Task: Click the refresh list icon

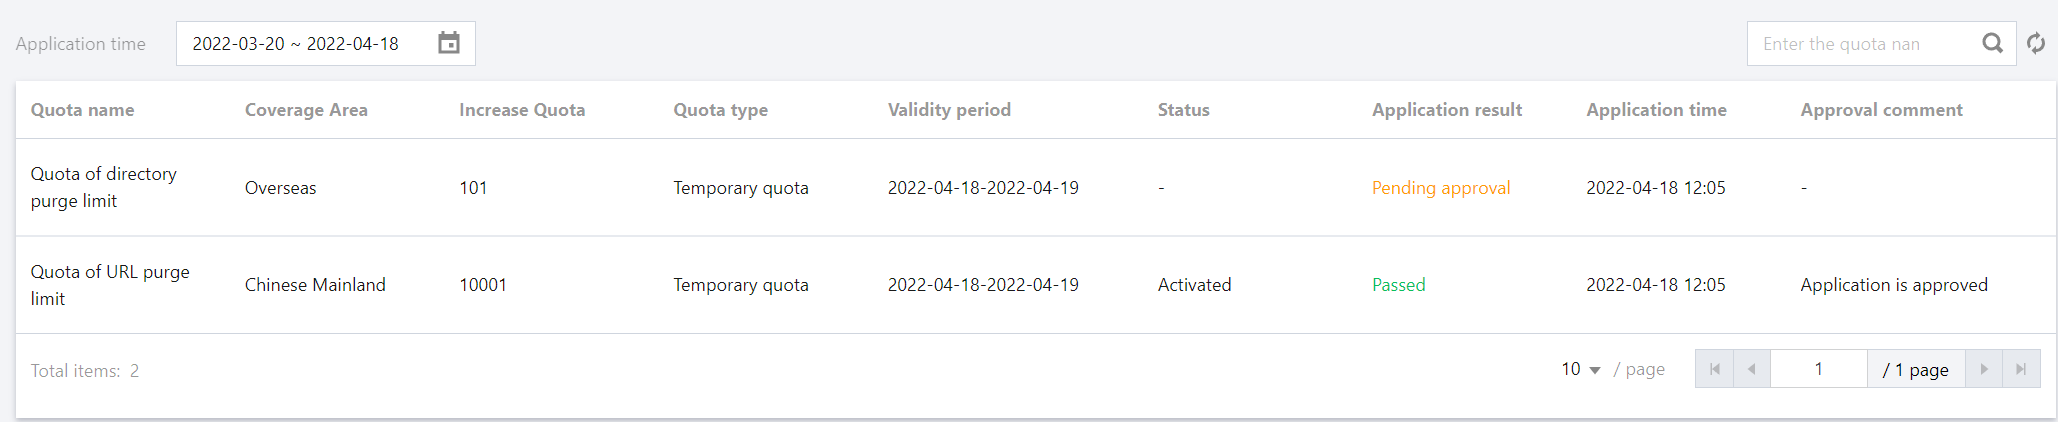Action: 2036,43
